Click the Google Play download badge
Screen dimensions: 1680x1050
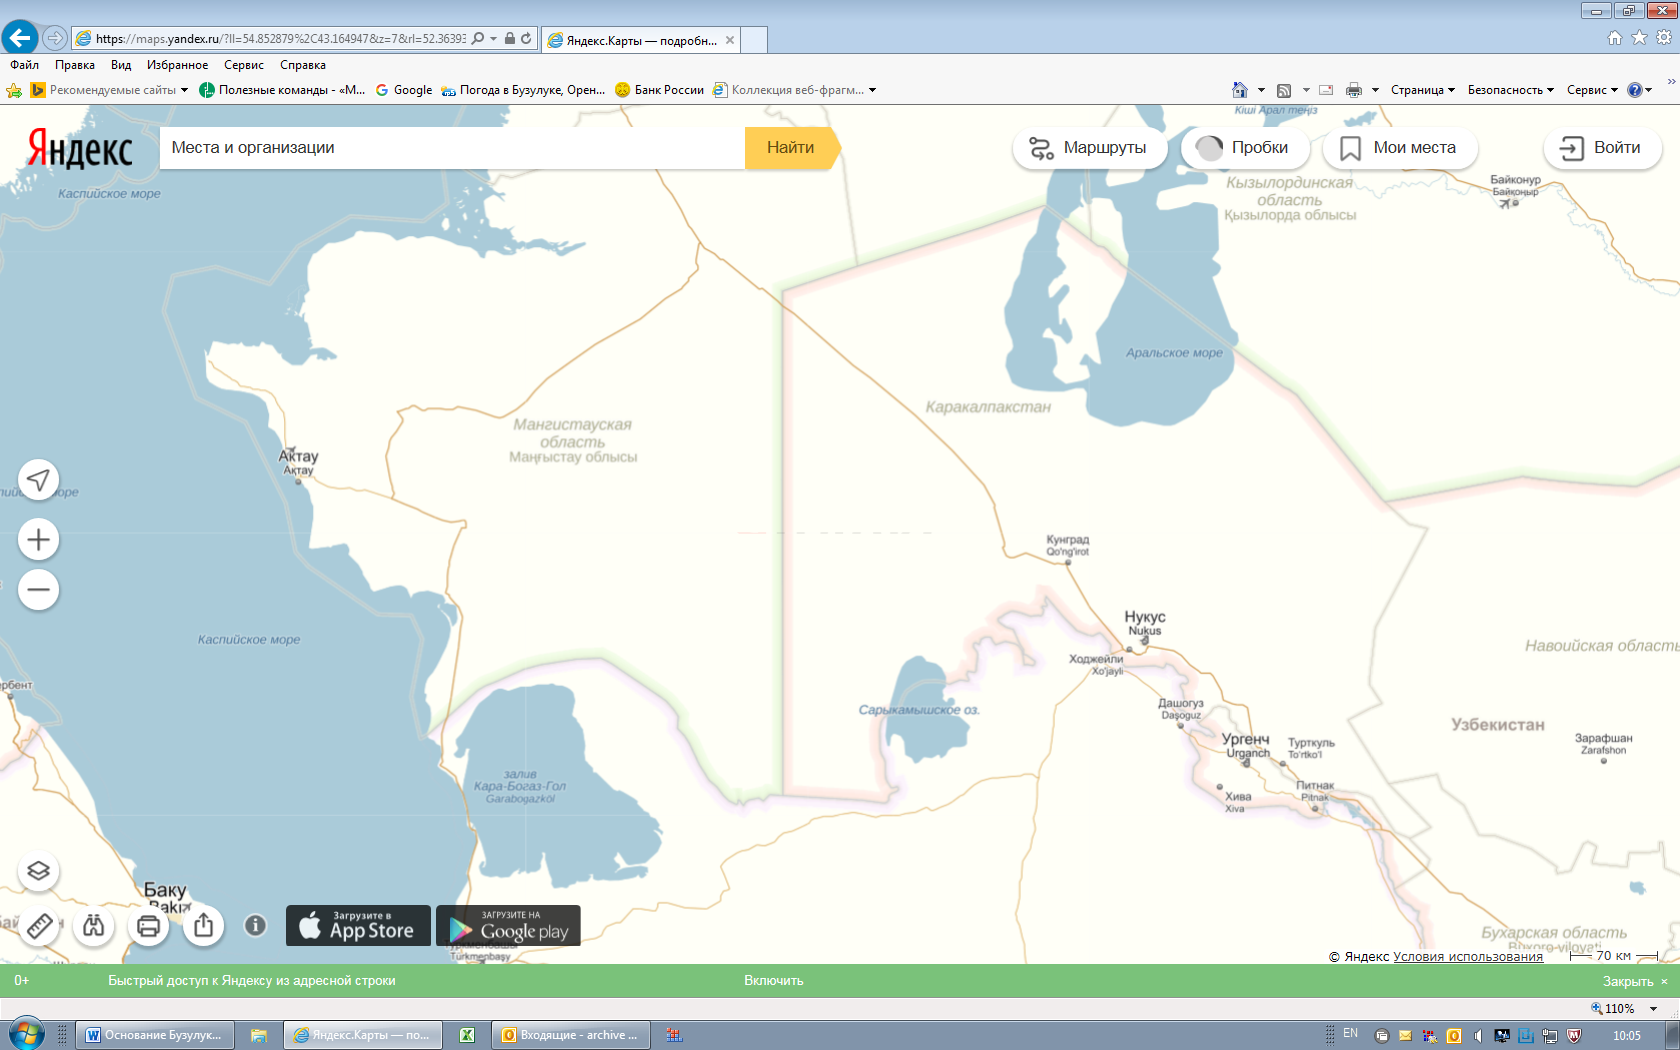pos(508,926)
